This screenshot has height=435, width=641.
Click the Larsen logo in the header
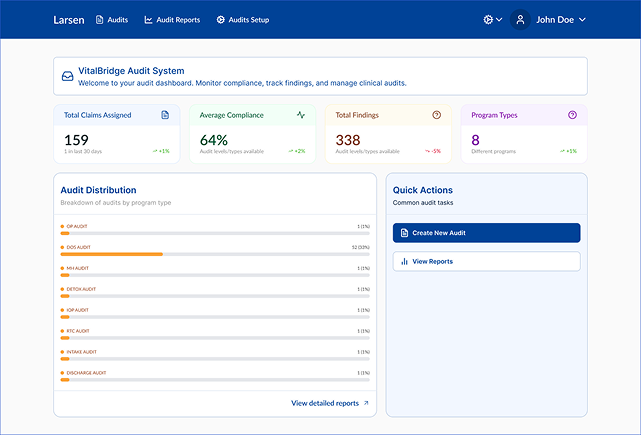(x=69, y=19)
